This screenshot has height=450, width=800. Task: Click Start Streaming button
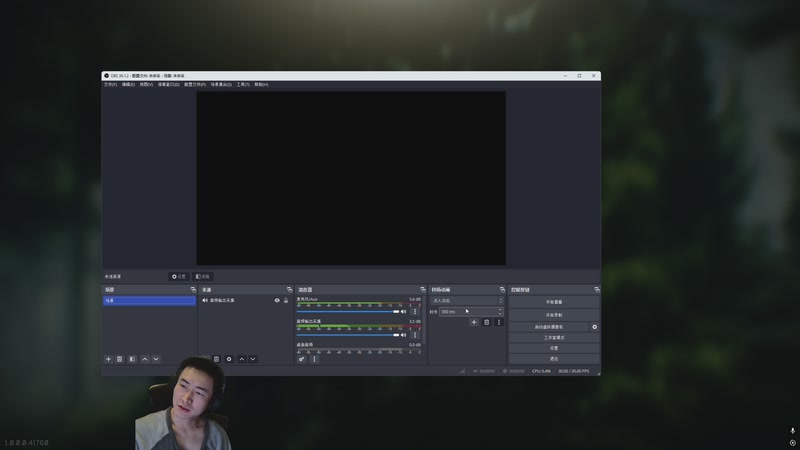click(x=554, y=302)
